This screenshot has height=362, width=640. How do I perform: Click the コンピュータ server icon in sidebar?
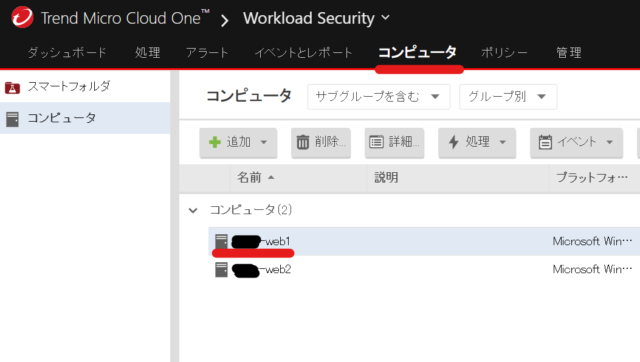point(12,119)
